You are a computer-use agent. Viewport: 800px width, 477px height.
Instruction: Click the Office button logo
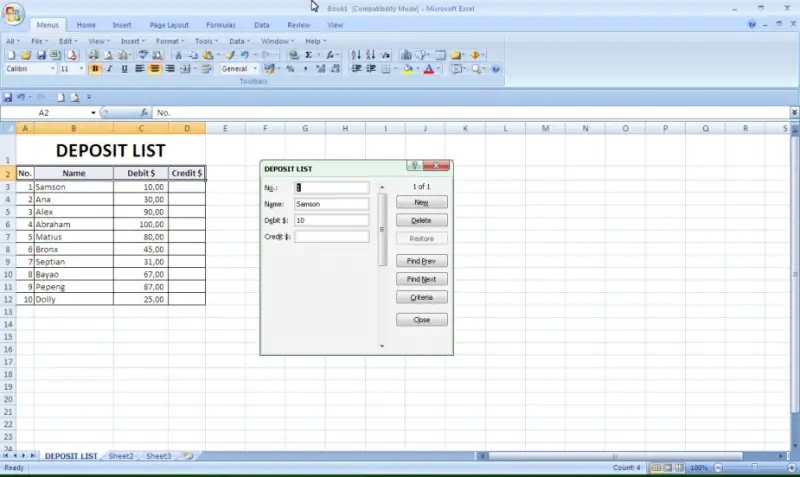13,15
